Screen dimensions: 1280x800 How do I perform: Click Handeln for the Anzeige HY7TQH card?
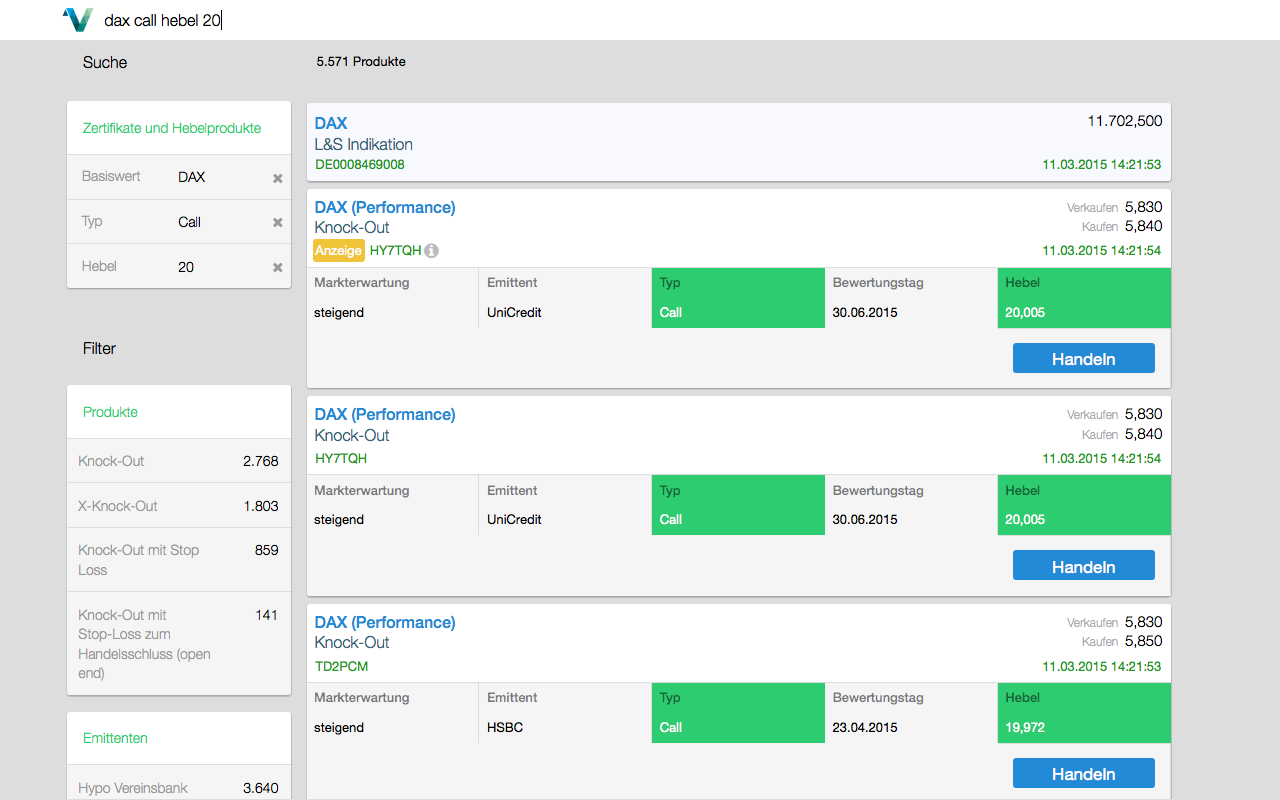1083,359
